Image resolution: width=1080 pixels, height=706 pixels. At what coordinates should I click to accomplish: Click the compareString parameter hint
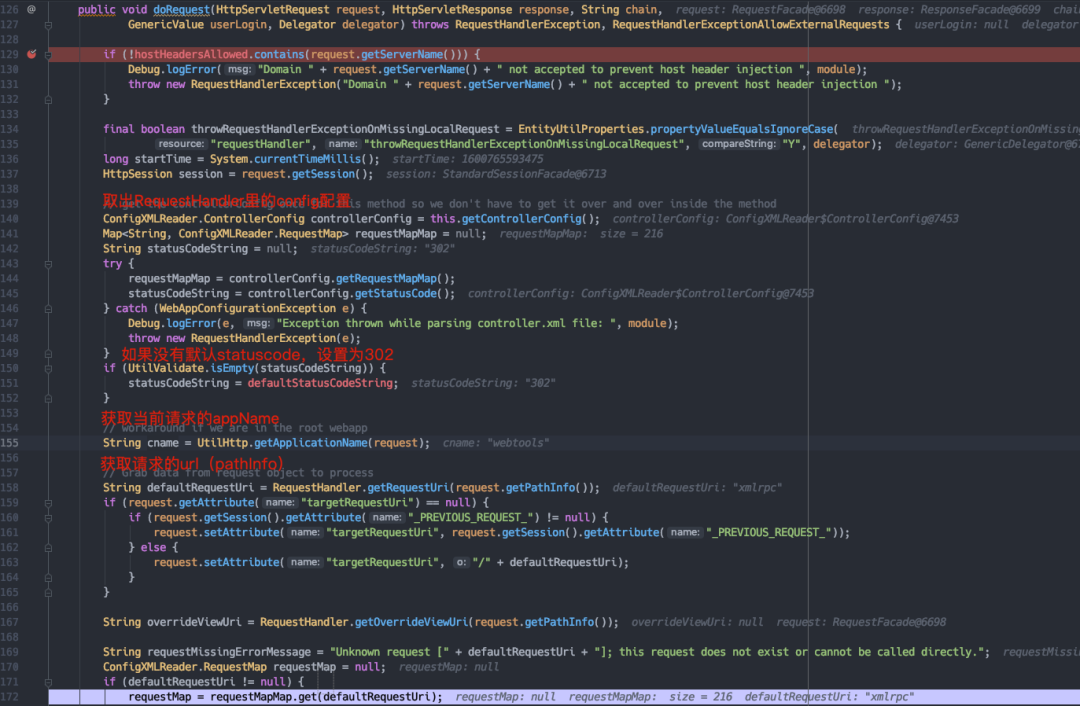(738, 144)
